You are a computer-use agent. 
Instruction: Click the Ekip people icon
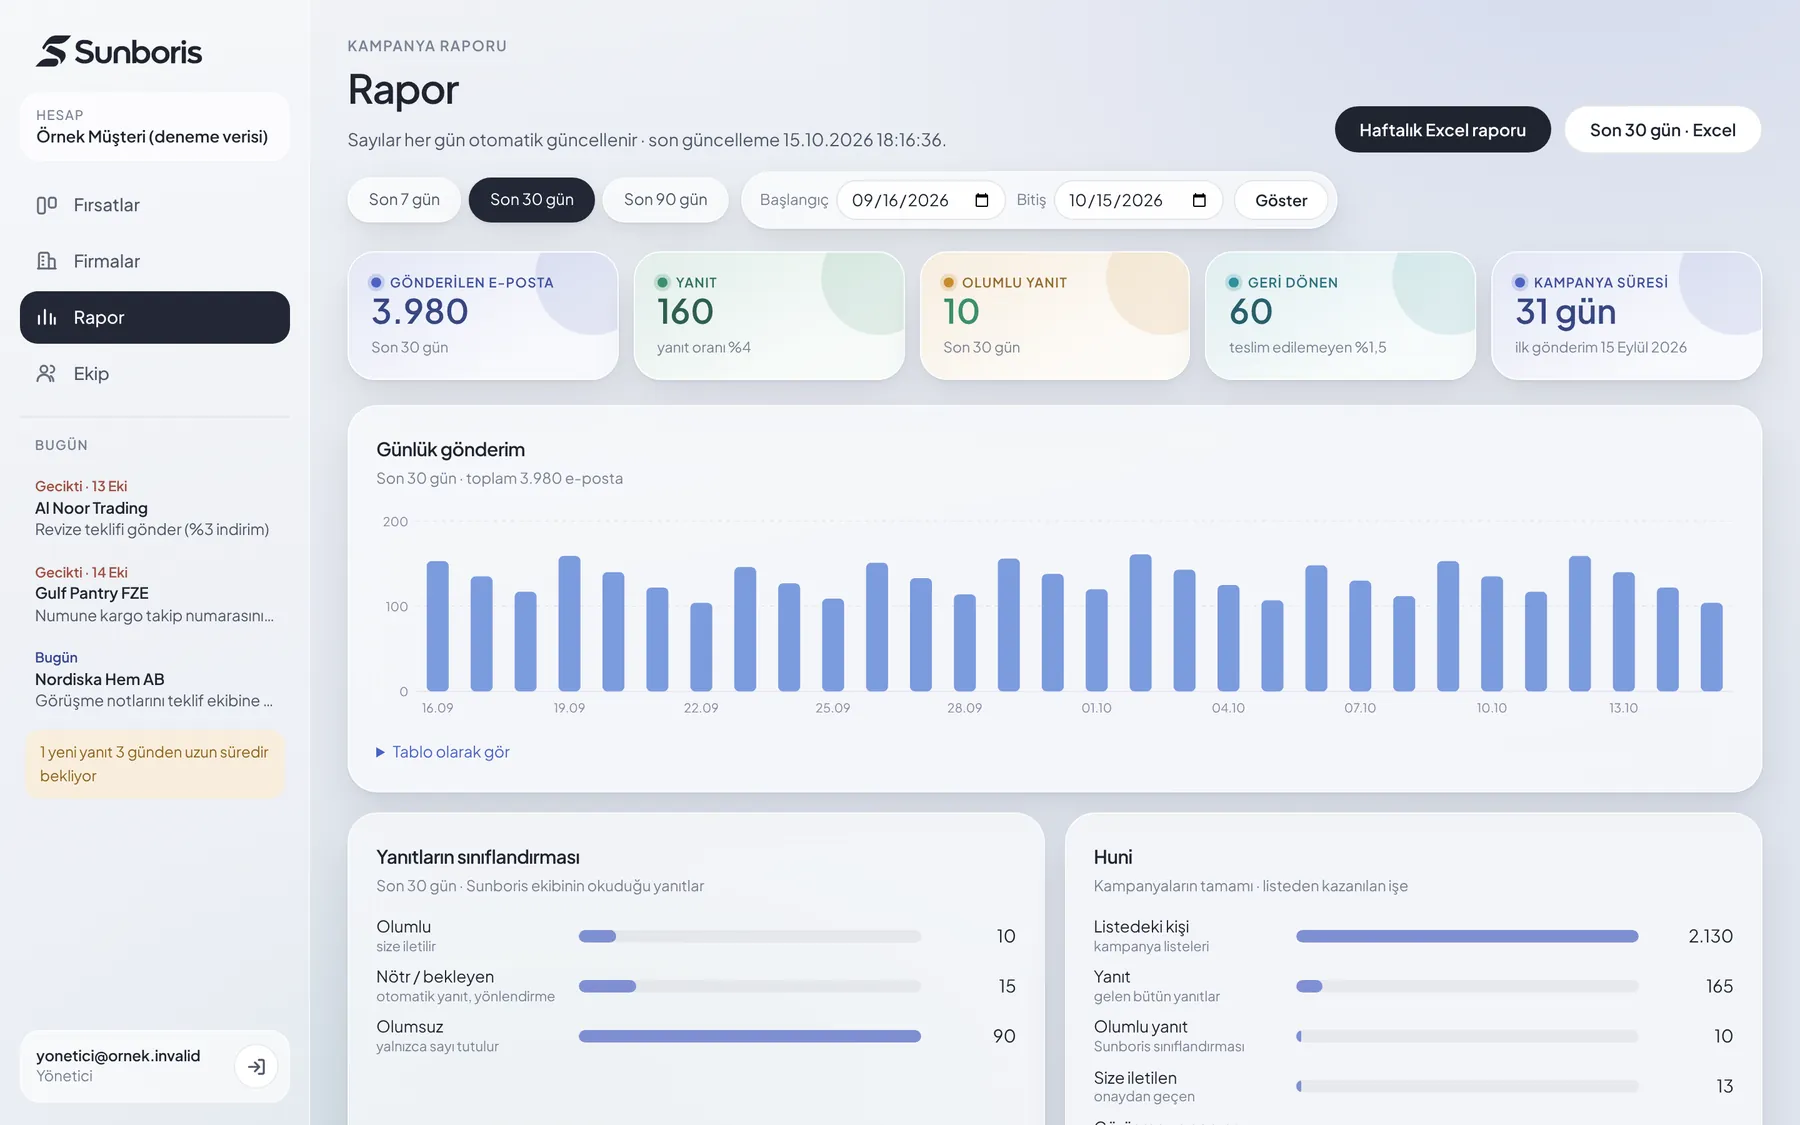click(x=46, y=373)
